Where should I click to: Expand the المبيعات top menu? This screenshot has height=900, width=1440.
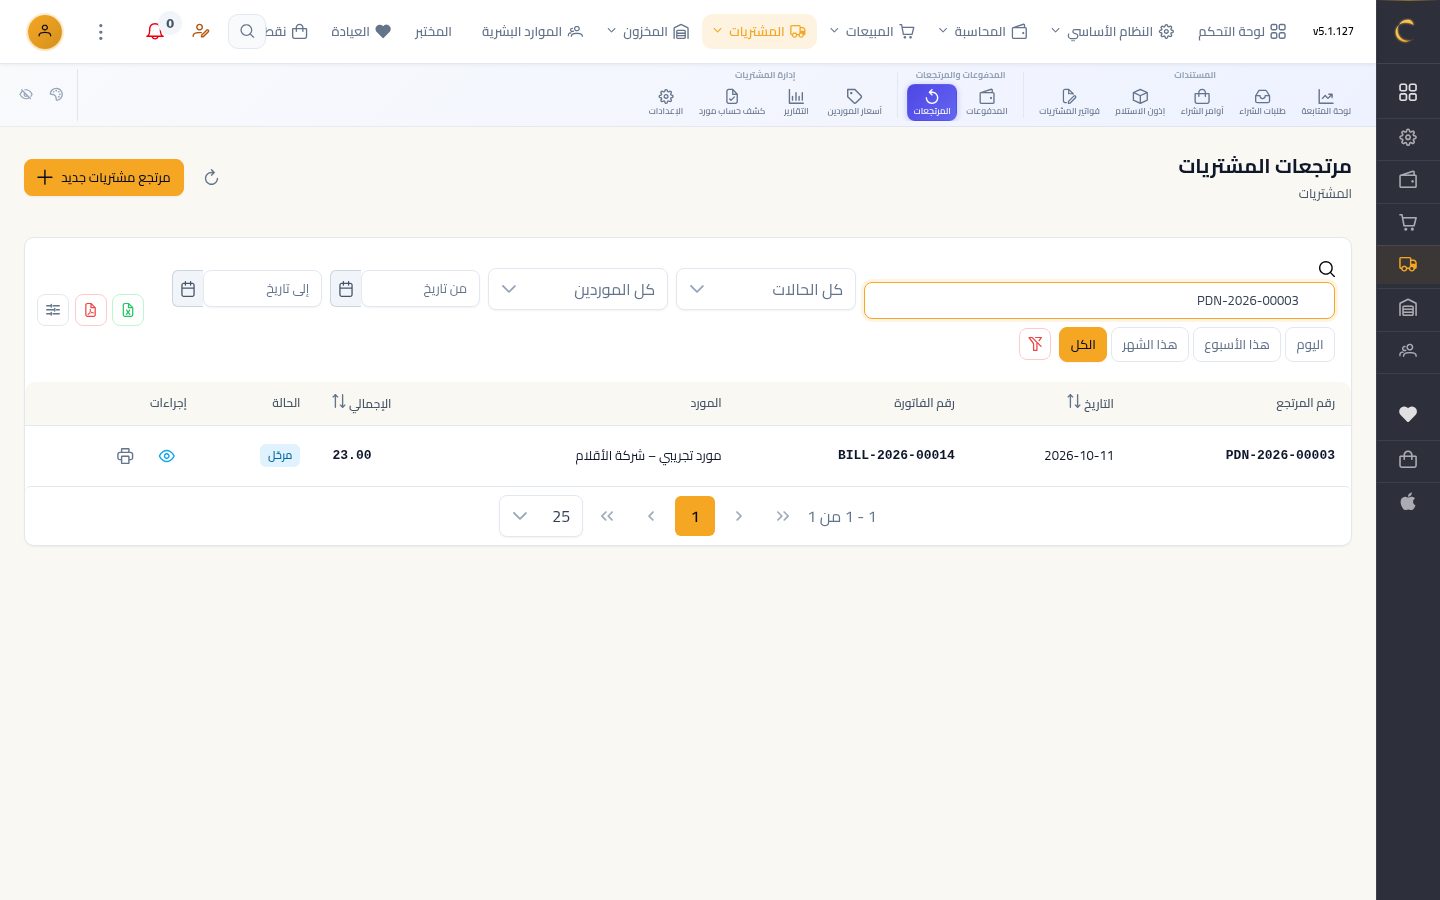coord(872,32)
